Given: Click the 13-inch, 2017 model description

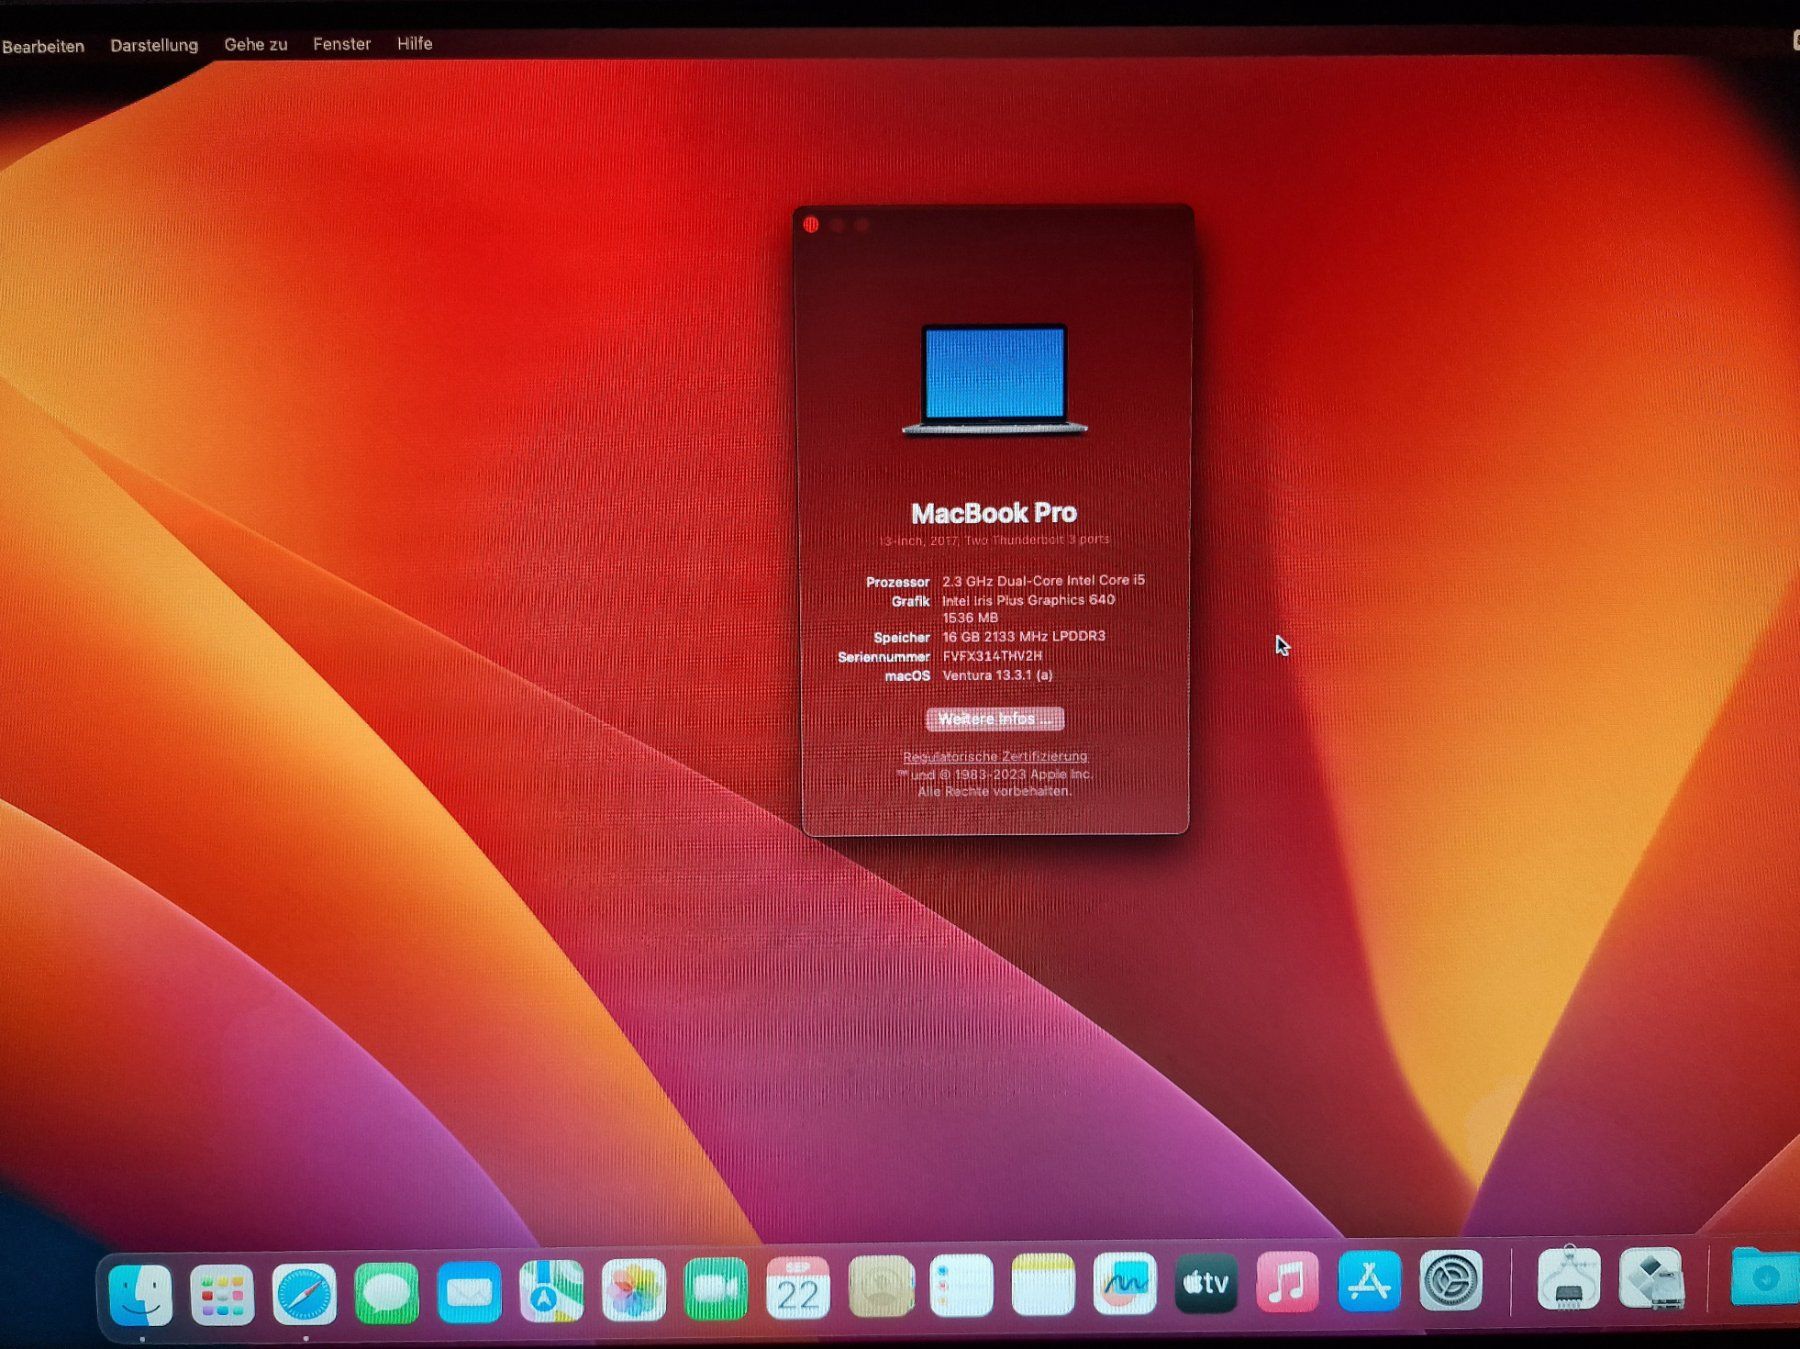Looking at the screenshot, I should coord(994,540).
